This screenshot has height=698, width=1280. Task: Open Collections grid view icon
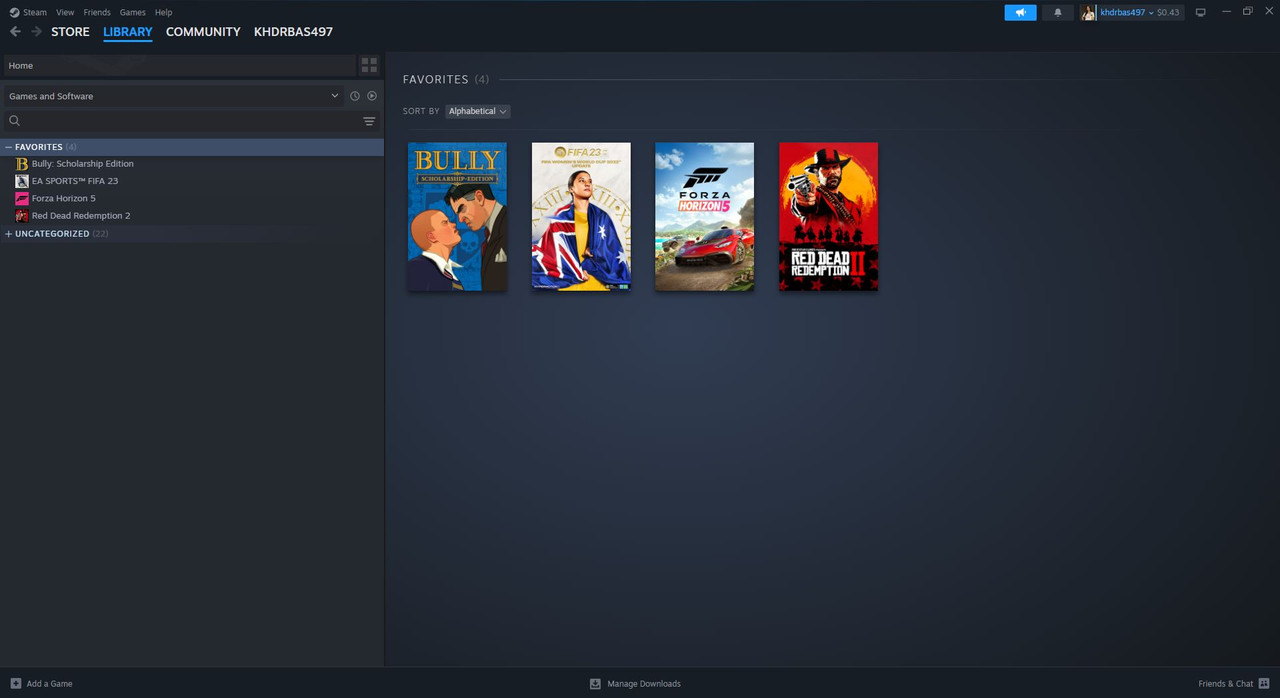click(369, 65)
